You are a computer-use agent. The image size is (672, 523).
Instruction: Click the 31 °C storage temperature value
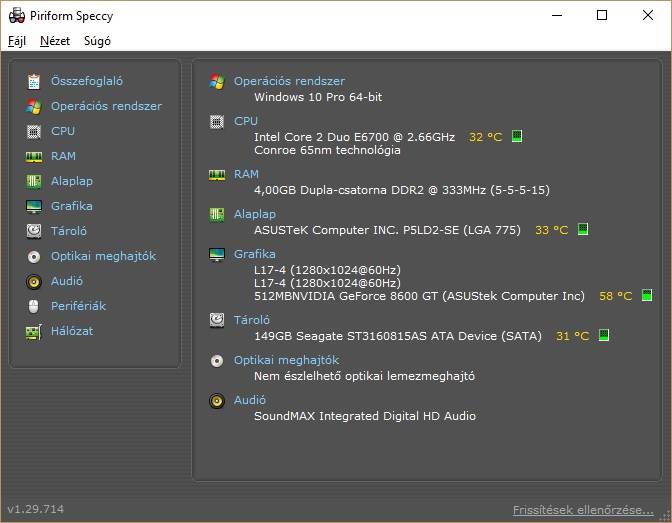click(x=573, y=336)
